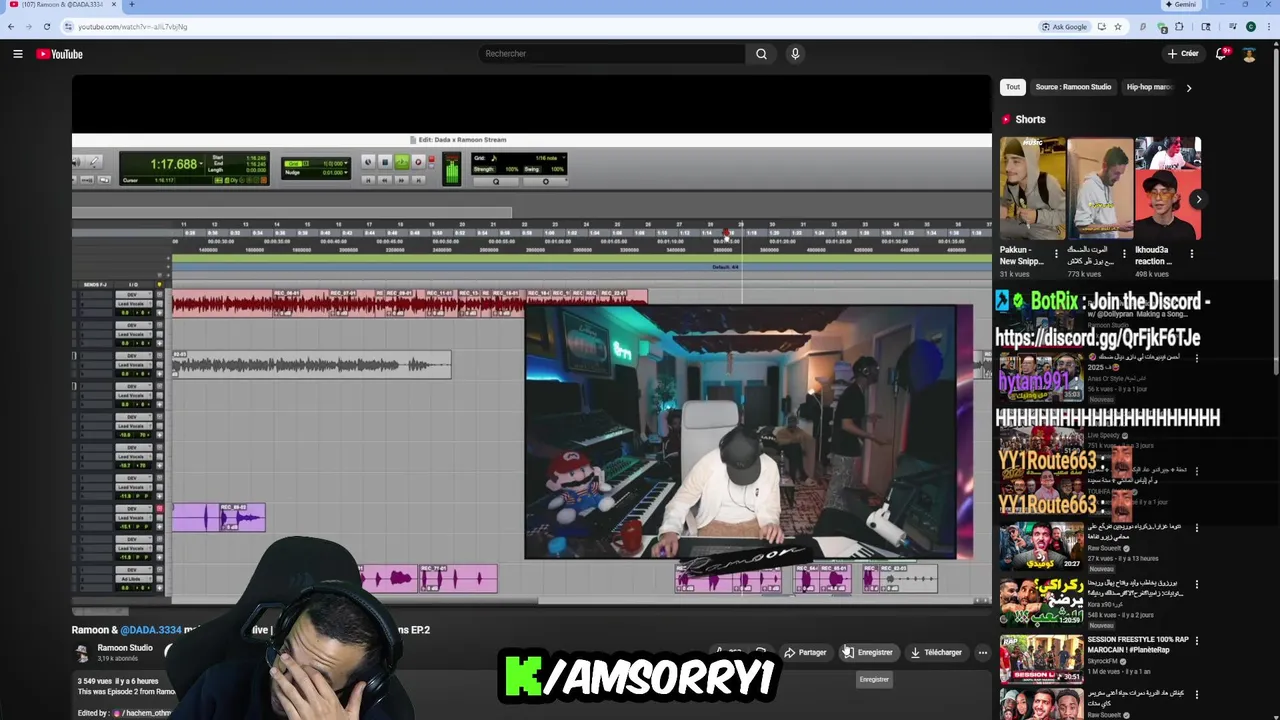Open Chrome three-dot menu
The height and width of the screenshot is (720, 1280).
point(1269,27)
